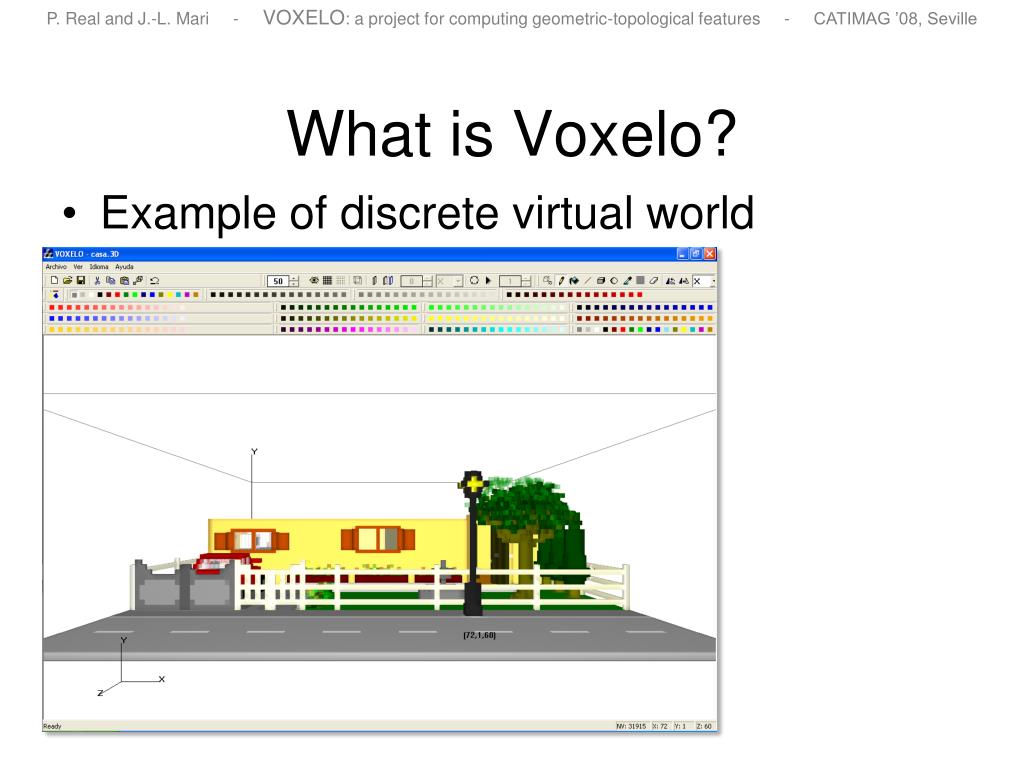Screen dimensions: 1024x768
Task: Toggle the dark grid display icon
Action: coord(327,280)
